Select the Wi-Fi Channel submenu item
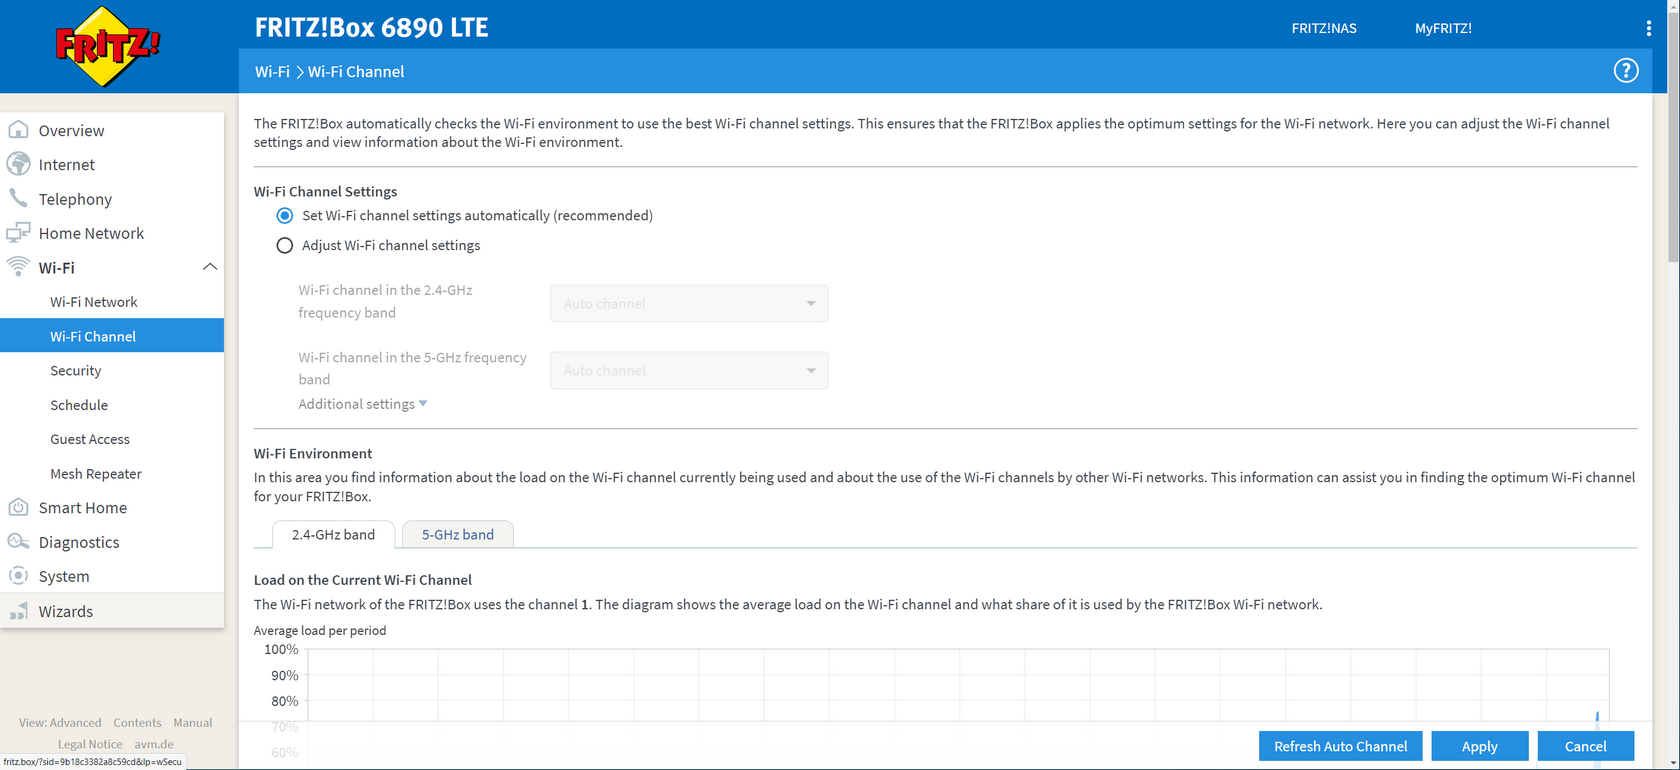Viewport: 1680px width, 770px height. point(112,336)
